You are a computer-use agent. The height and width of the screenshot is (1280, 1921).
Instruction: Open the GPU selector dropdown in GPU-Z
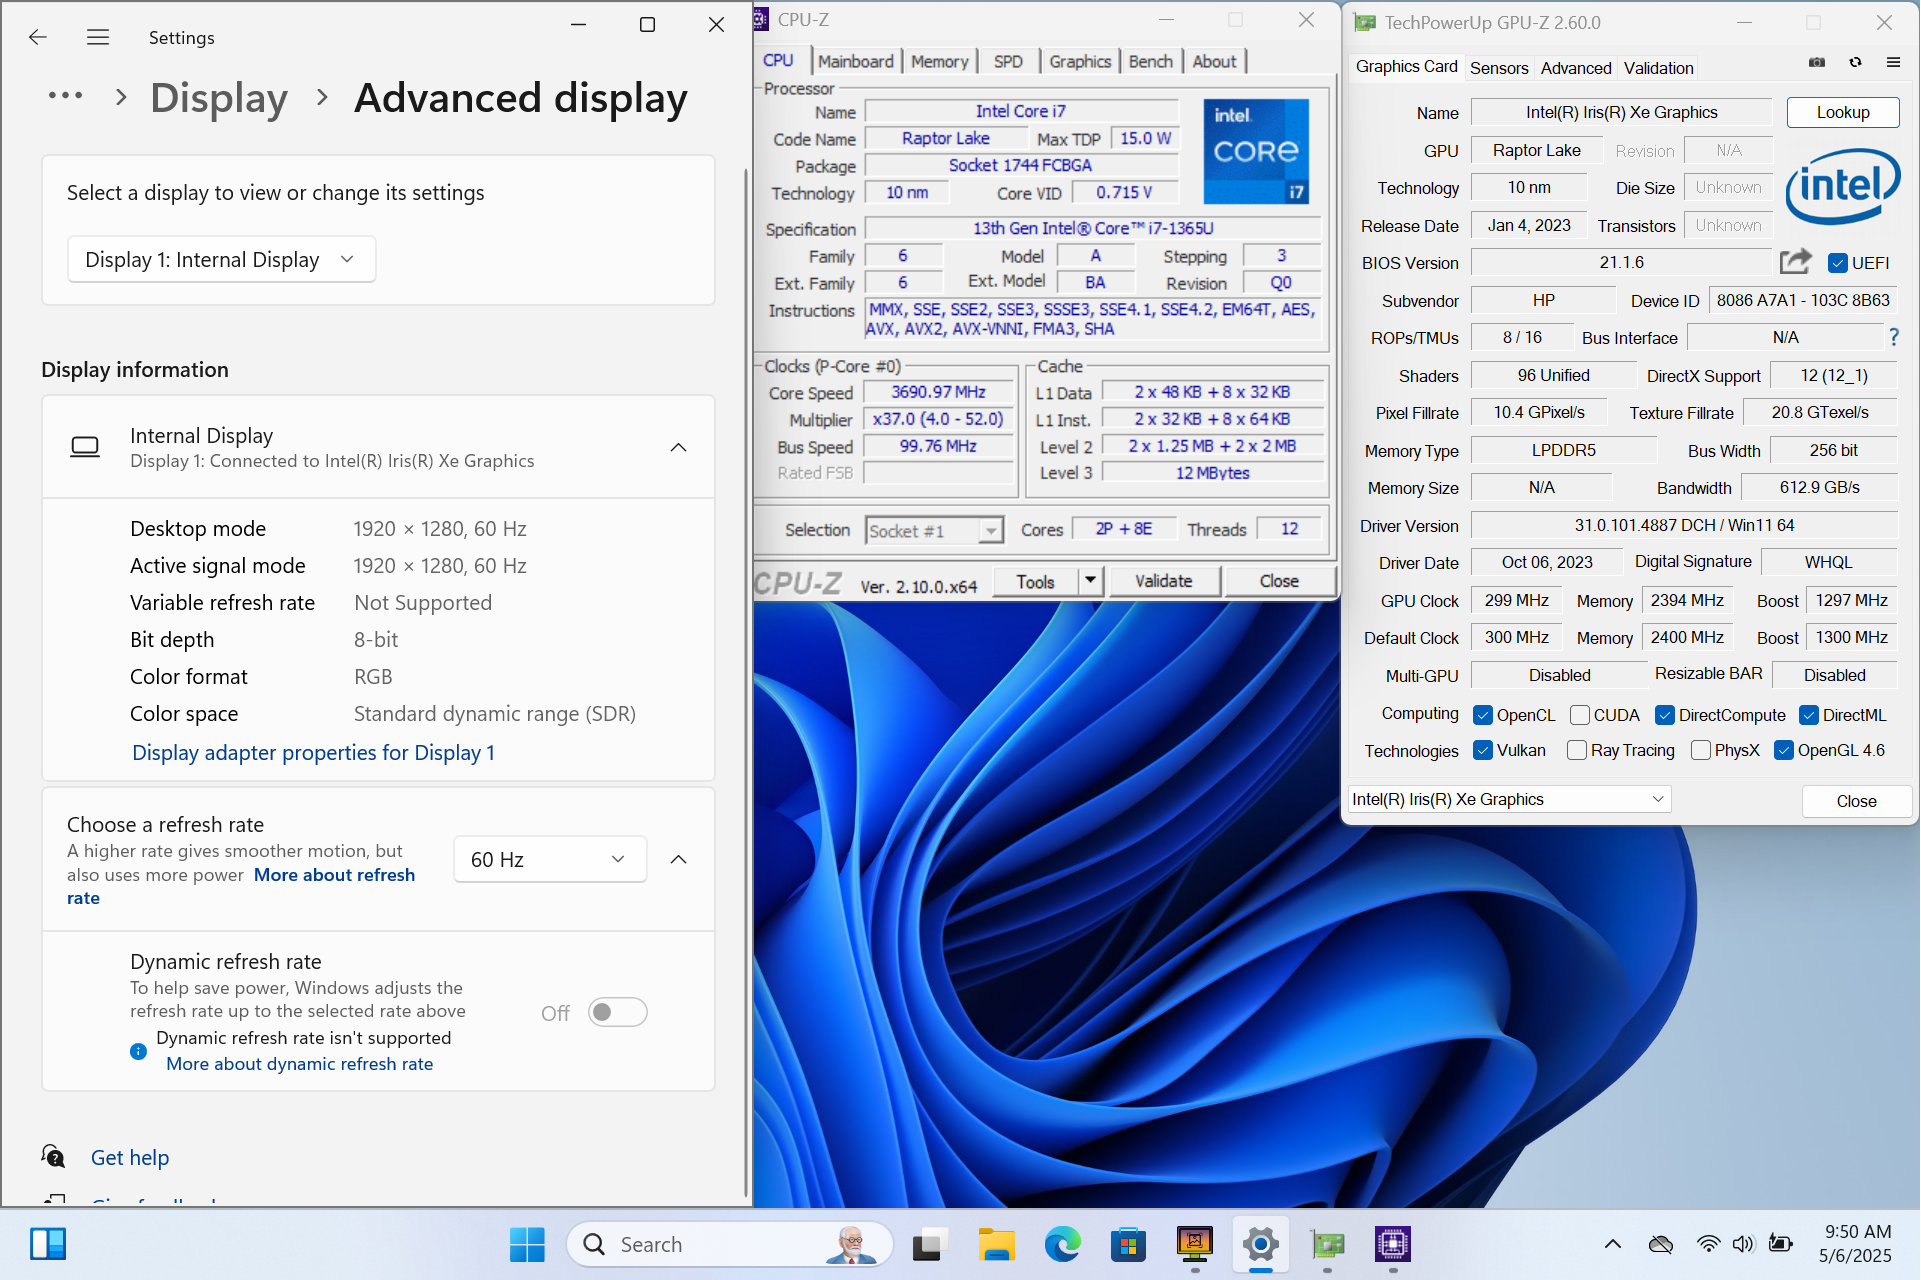point(1509,799)
